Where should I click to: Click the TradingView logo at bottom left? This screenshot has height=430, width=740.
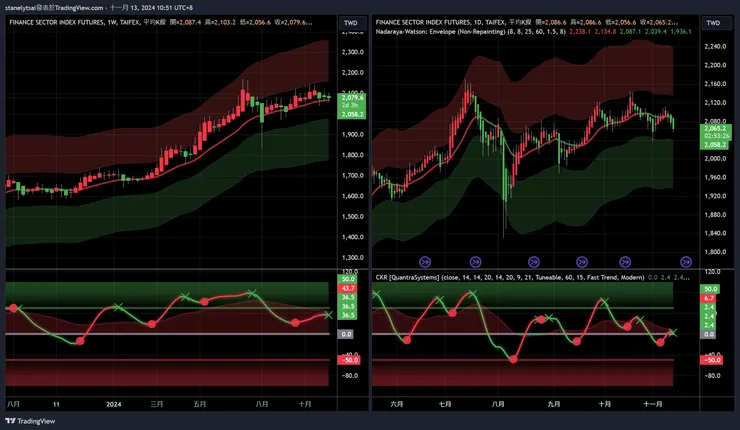[30, 421]
